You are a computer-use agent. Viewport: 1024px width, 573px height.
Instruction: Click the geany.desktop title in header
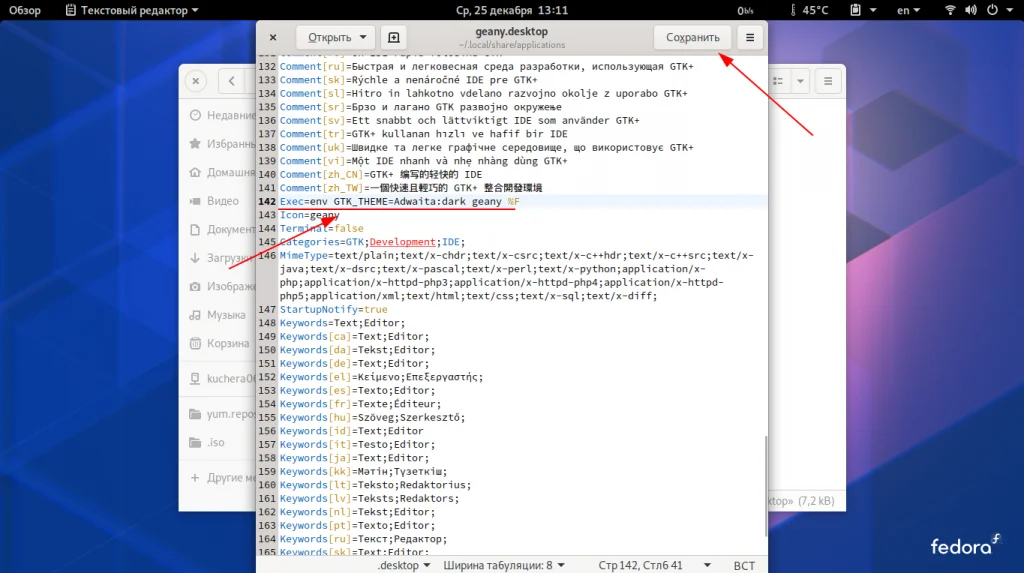511,31
